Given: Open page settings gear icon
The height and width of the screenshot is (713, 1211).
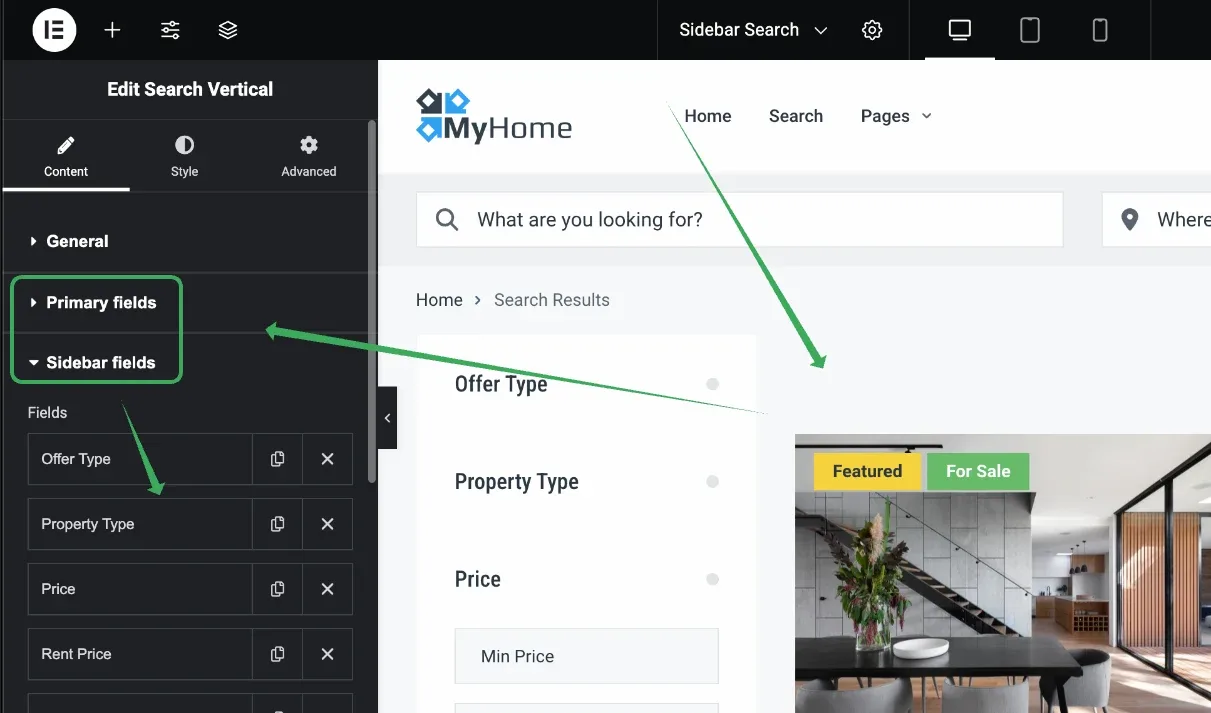Looking at the screenshot, I should [872, 30].
